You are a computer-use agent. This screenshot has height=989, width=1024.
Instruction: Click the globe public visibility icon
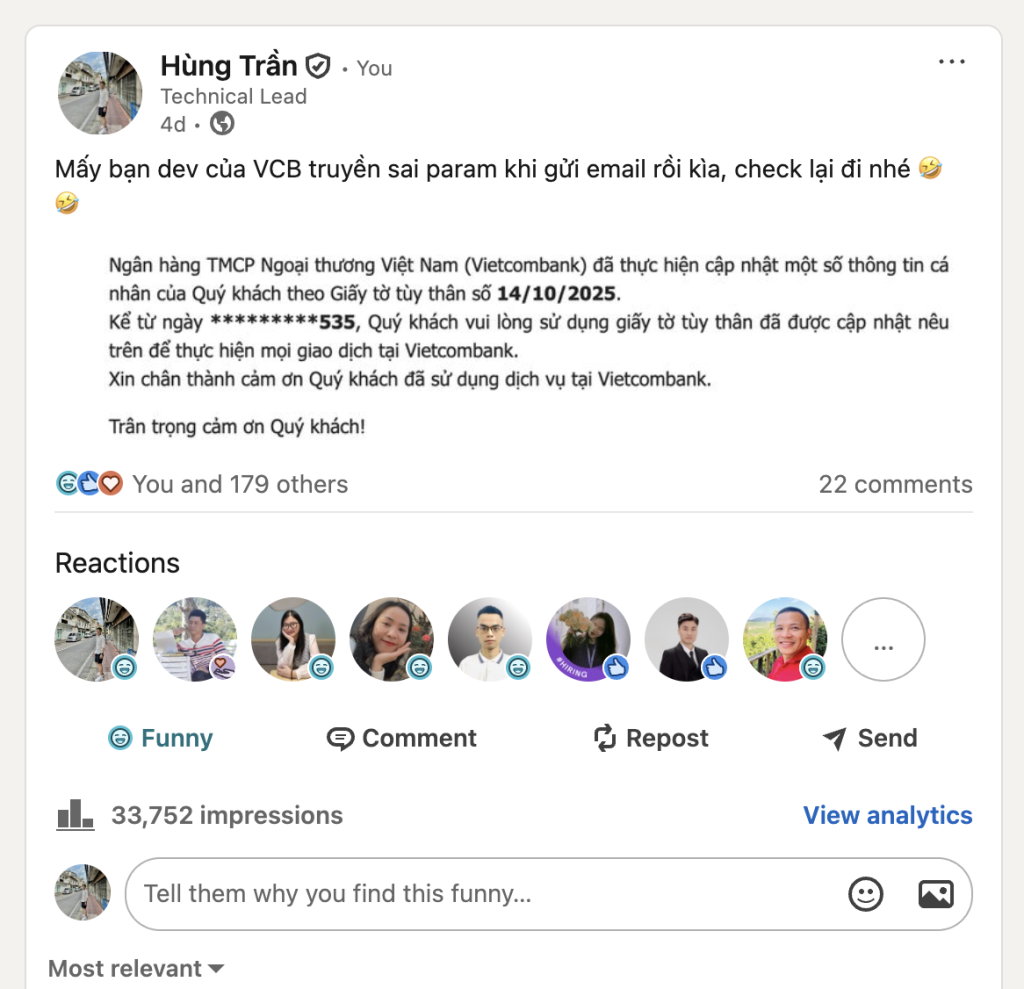tap(222, 123)
